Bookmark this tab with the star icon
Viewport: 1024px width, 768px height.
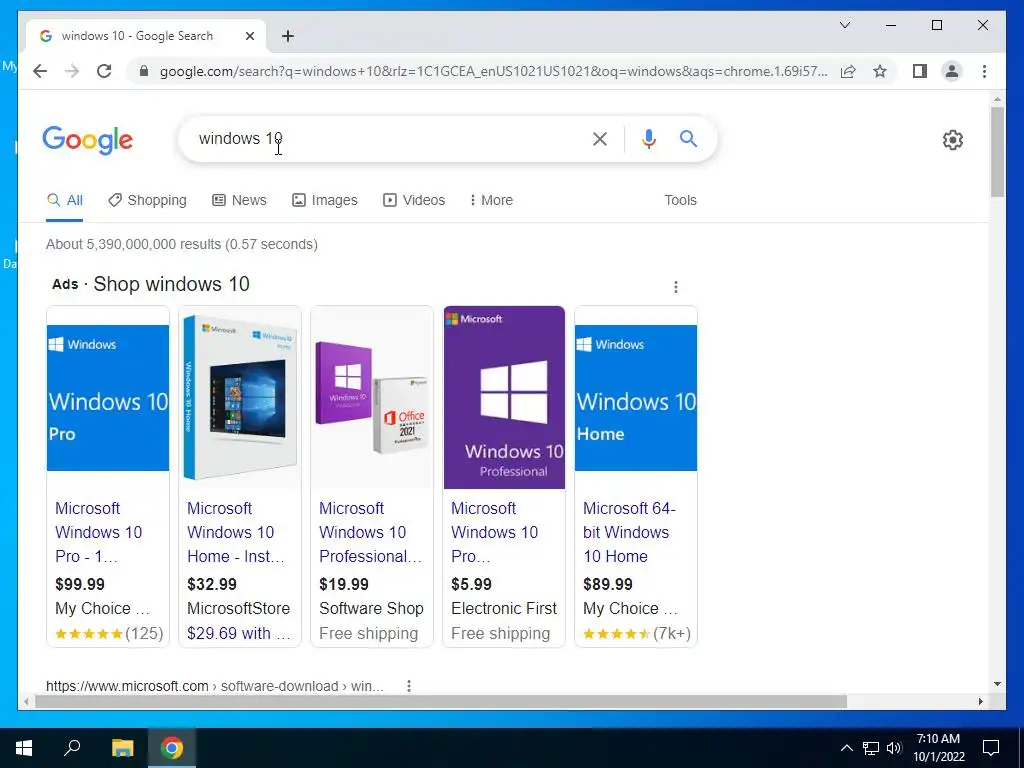(880, 71)
